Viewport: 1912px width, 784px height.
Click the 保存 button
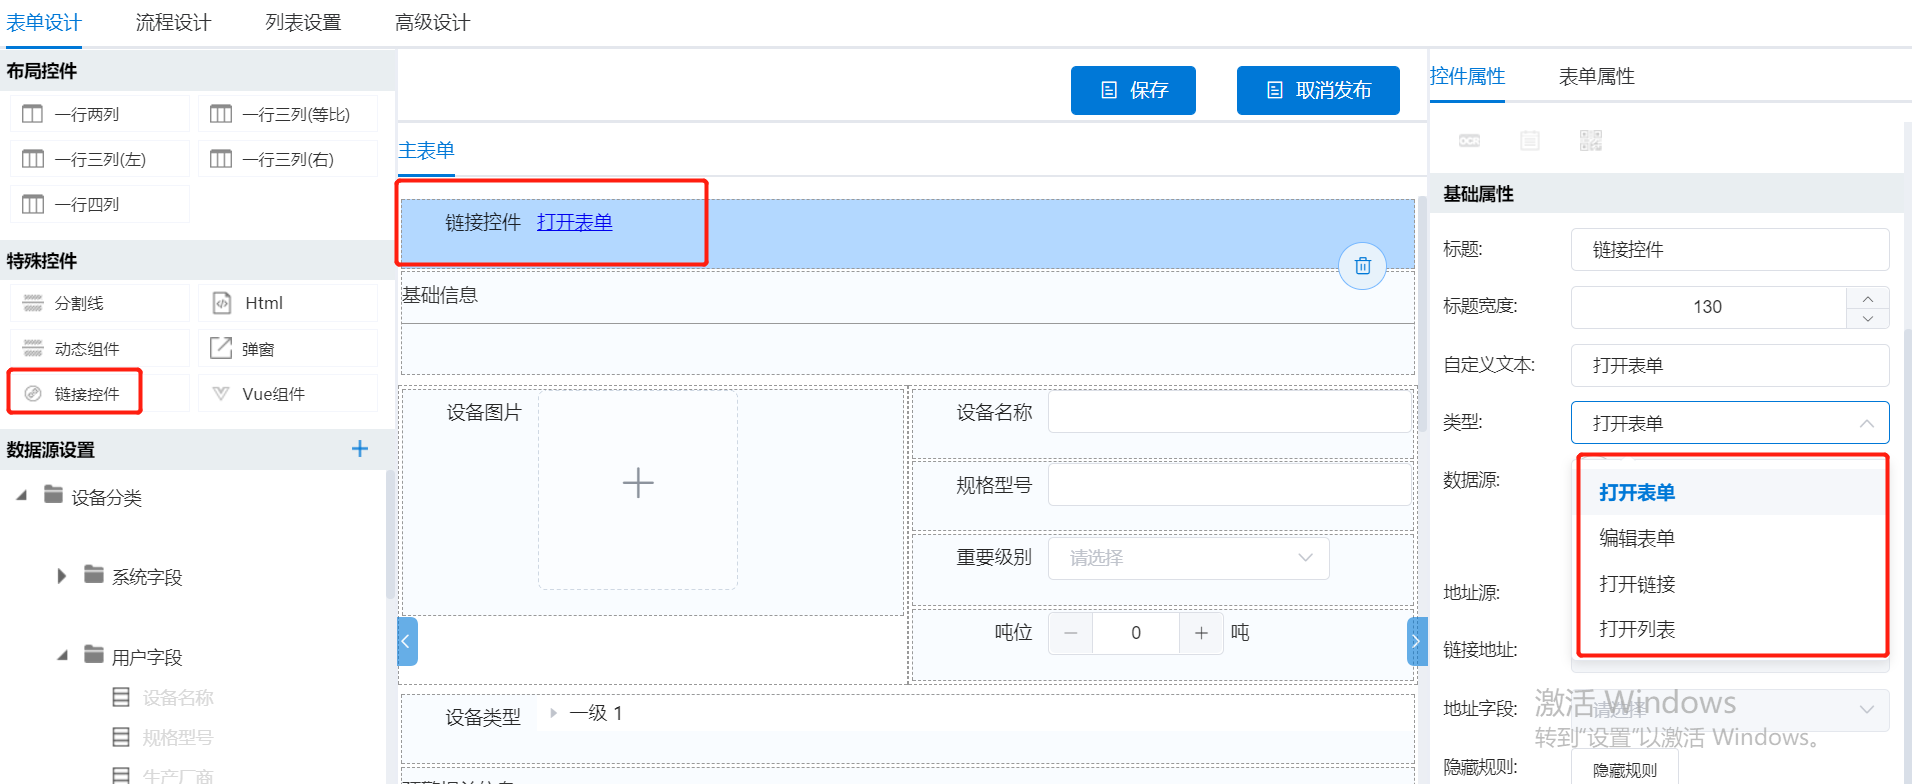1133,90
